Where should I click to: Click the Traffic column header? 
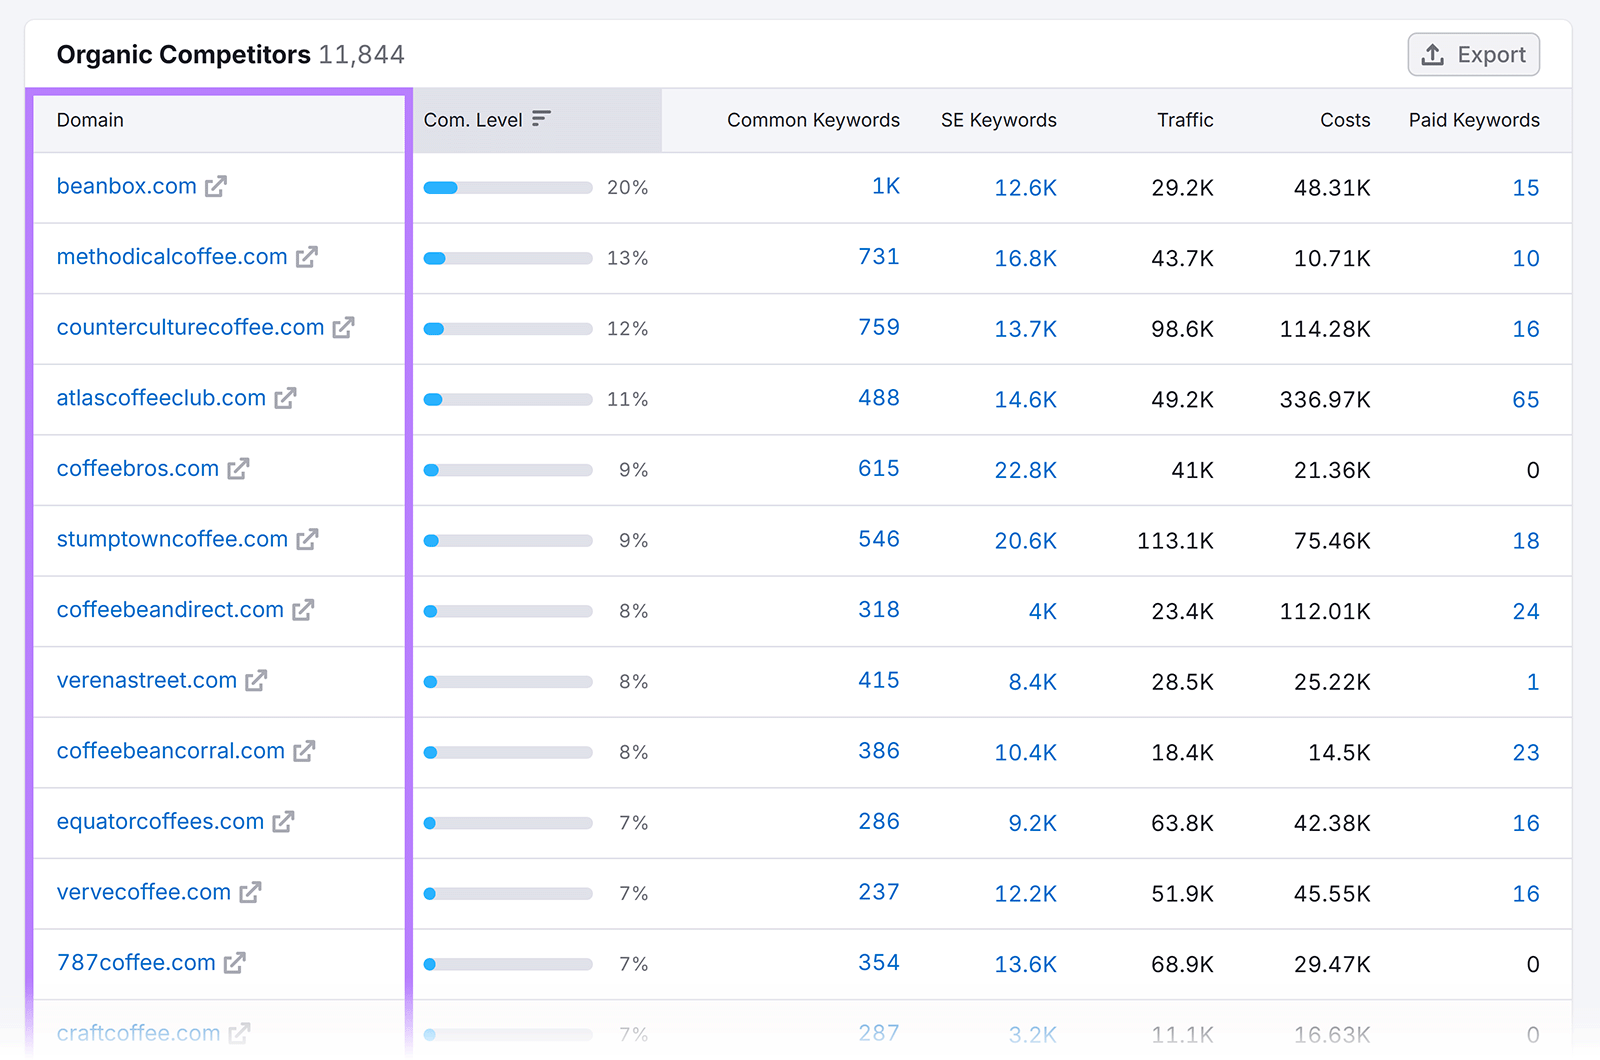1185,120
